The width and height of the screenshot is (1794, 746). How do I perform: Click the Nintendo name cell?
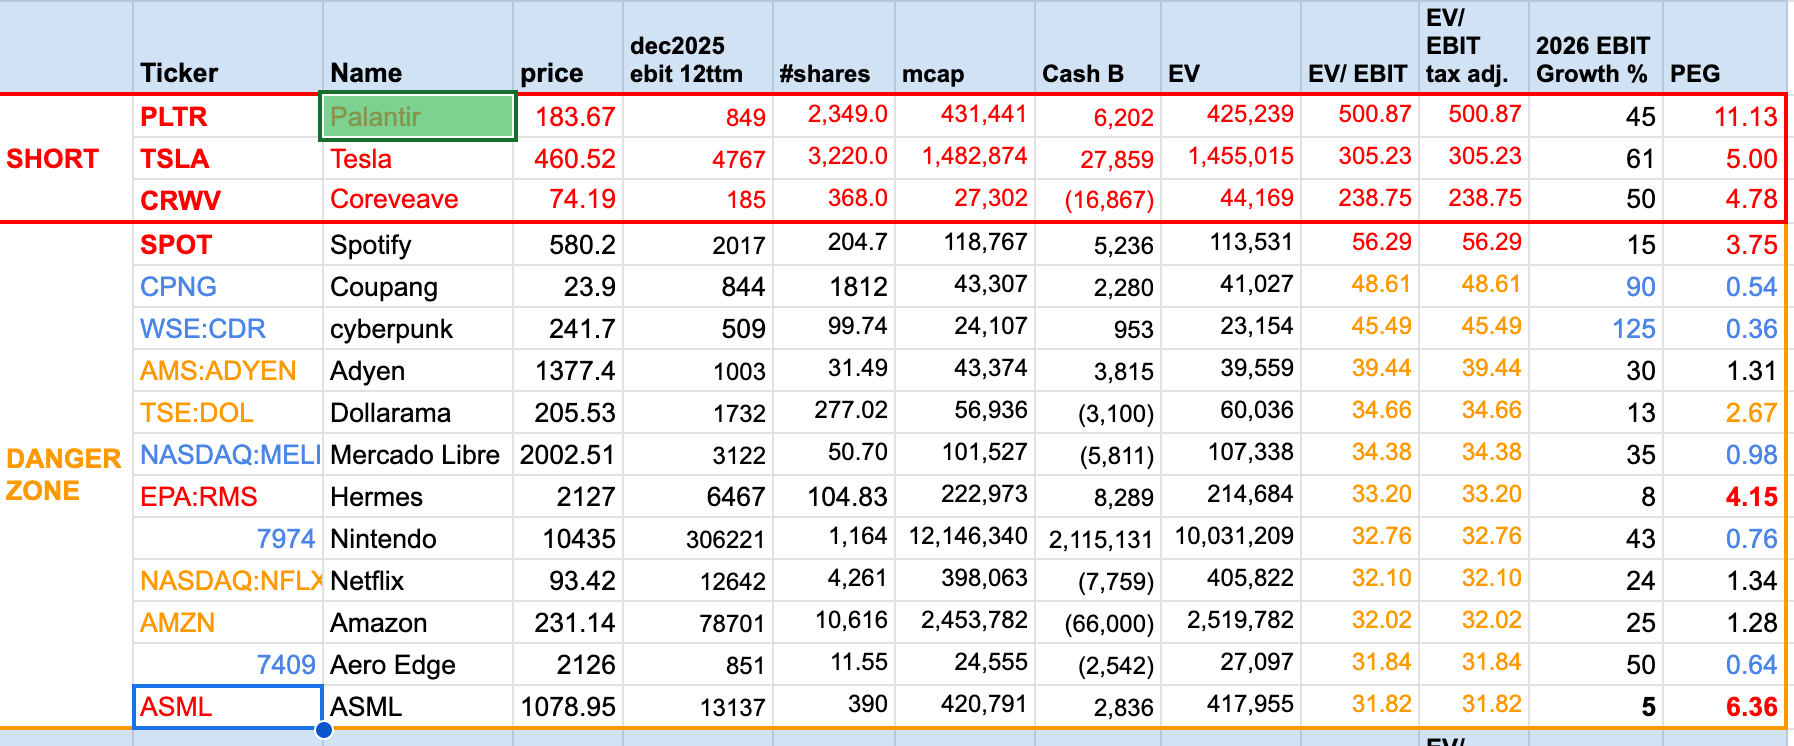coord(418,539)
